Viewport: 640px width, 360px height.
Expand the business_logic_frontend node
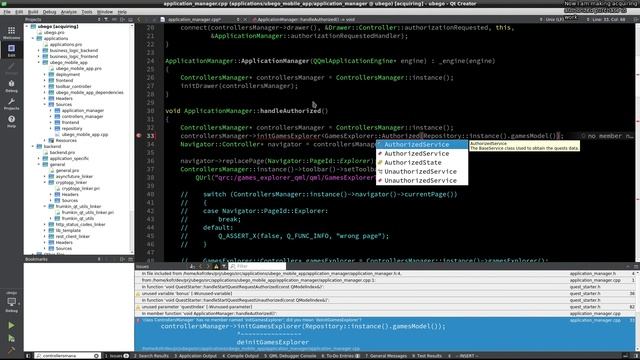pos(39,56)
